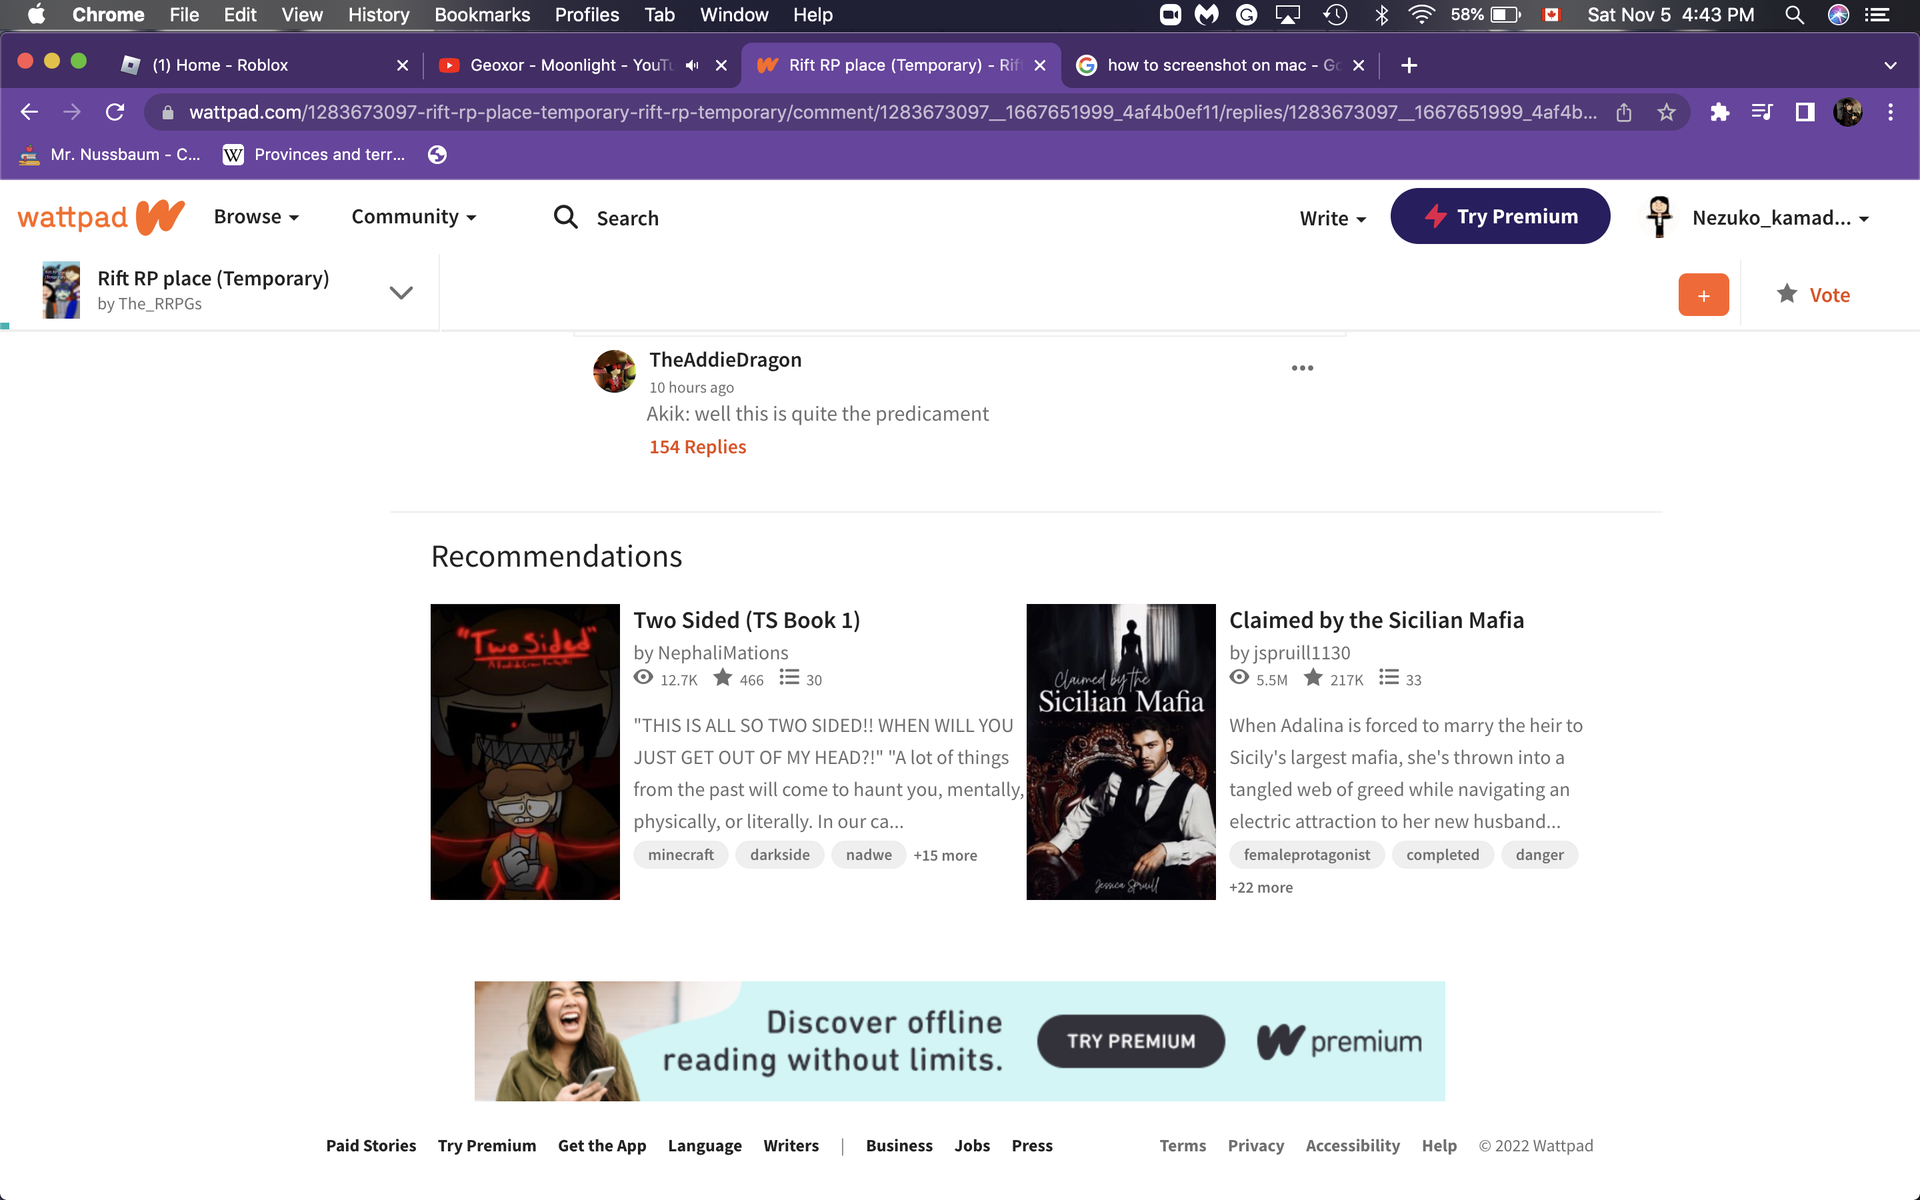Click the Chrome address bar URL
This screenshot has height=1200, width=1920.
click(893, 112)
